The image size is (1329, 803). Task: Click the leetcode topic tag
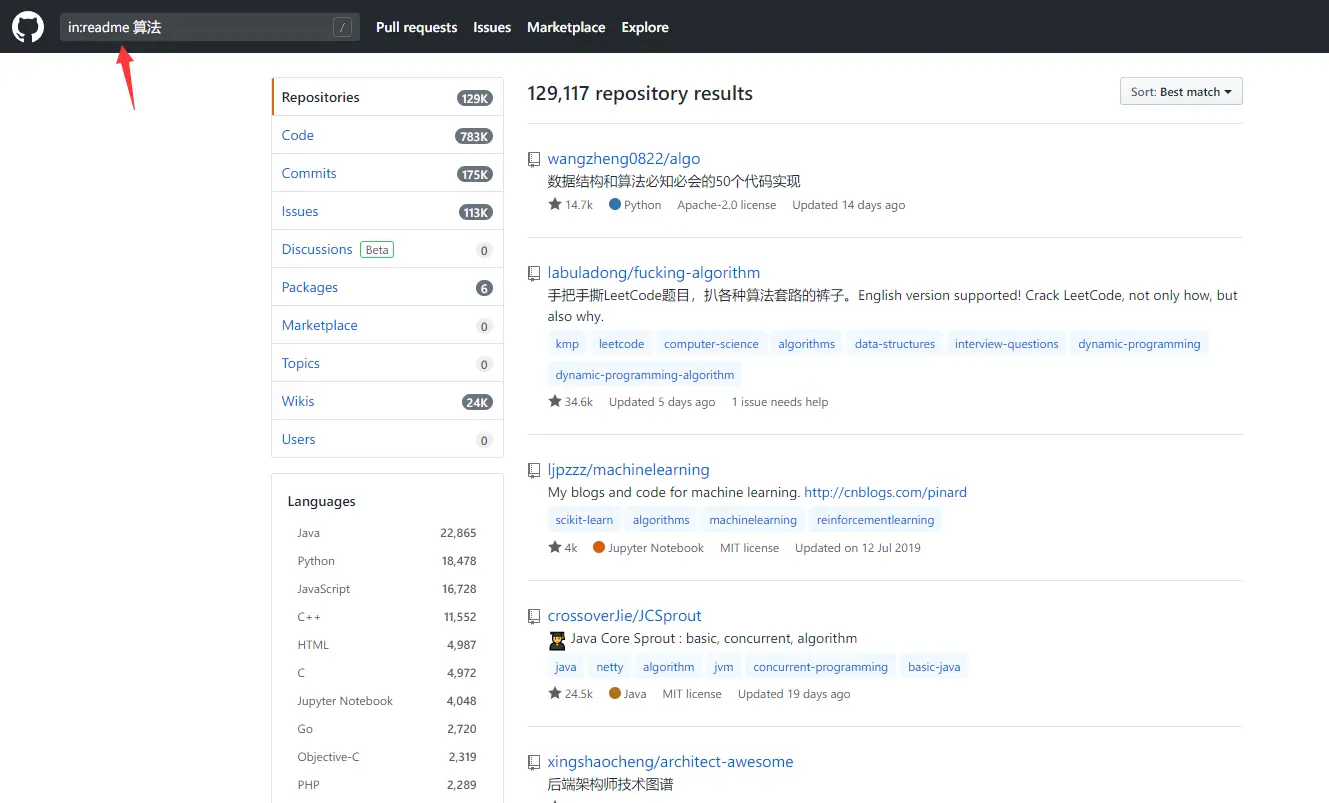tap(621, 344)
